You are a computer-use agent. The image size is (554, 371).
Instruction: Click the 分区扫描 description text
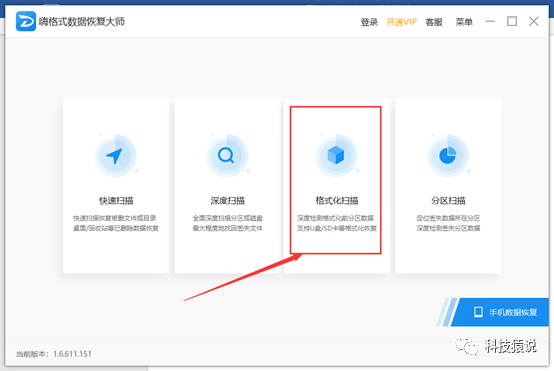pos(448,223)
